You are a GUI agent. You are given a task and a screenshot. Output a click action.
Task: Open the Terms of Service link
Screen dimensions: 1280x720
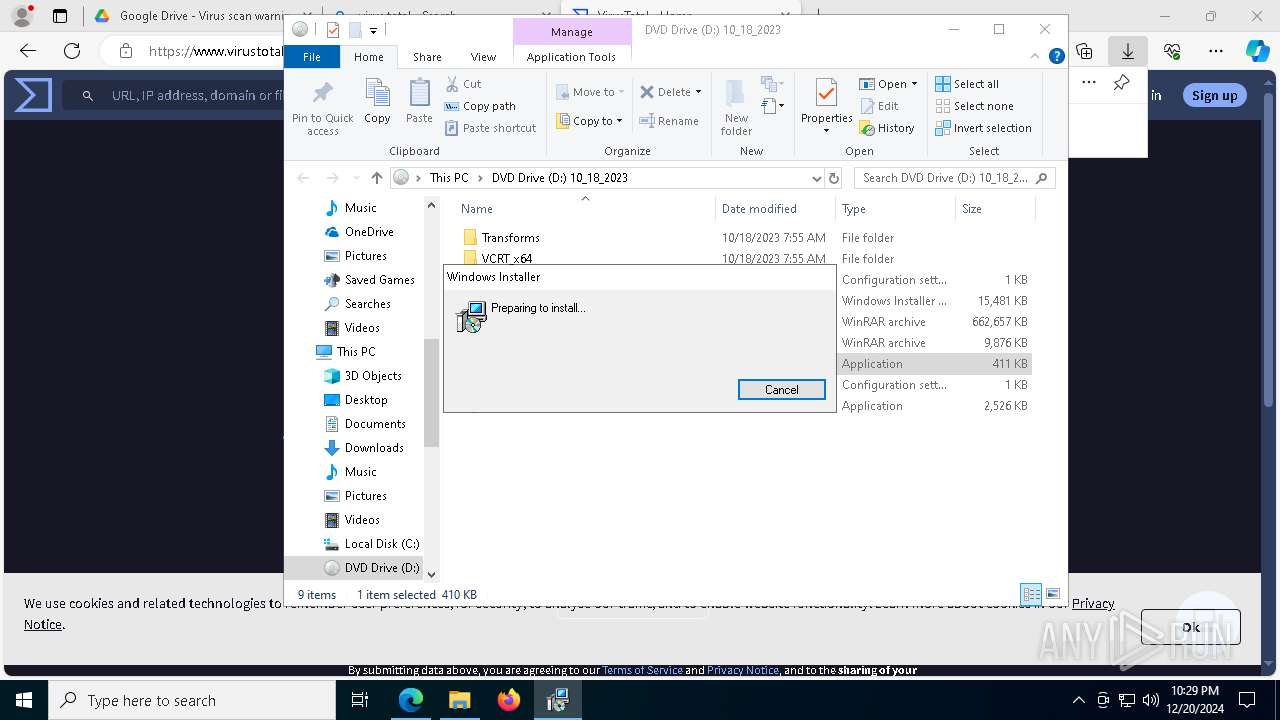pos(642,670)
